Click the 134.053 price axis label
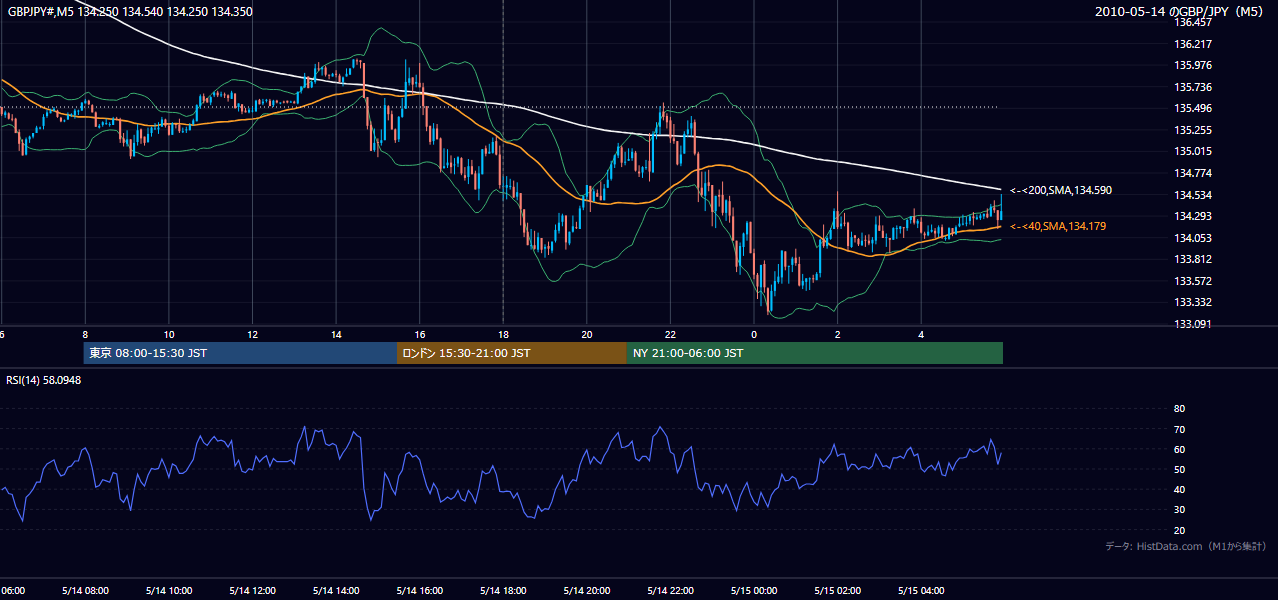 click(1193, 238)
